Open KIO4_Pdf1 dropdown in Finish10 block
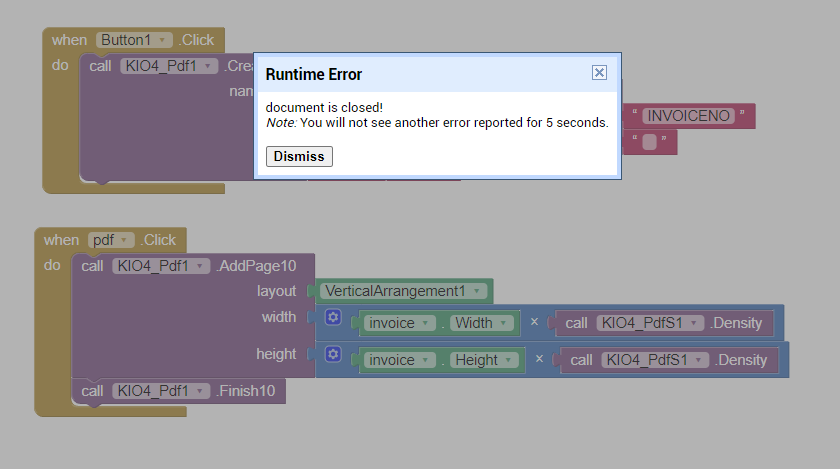Image resolution: width=840 pixels, height=469 pixels. (x=202, y=390)
